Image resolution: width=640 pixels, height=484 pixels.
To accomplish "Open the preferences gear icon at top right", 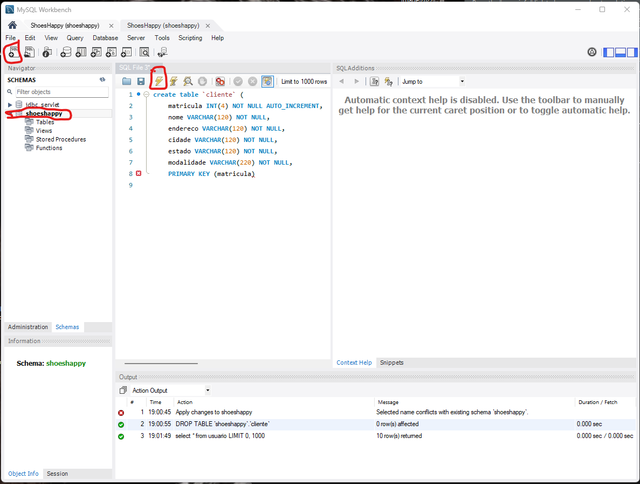I will point(592,52).
